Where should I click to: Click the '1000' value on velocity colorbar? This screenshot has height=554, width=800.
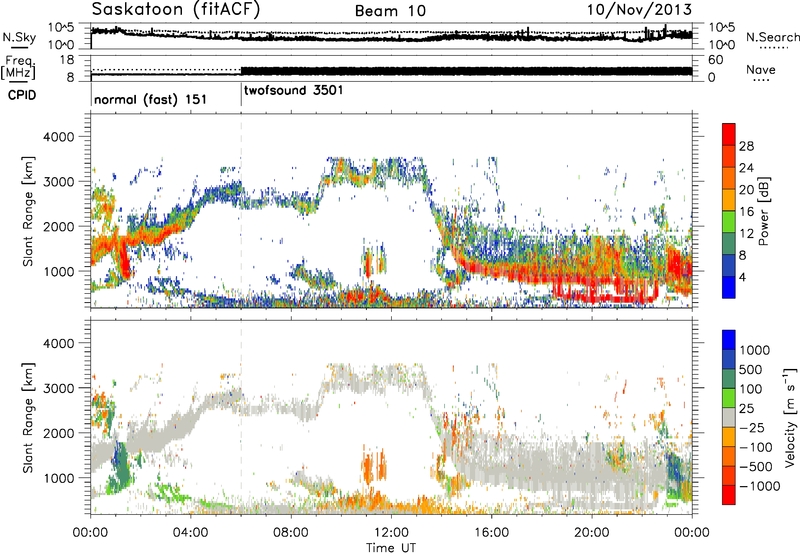point(754,350)
